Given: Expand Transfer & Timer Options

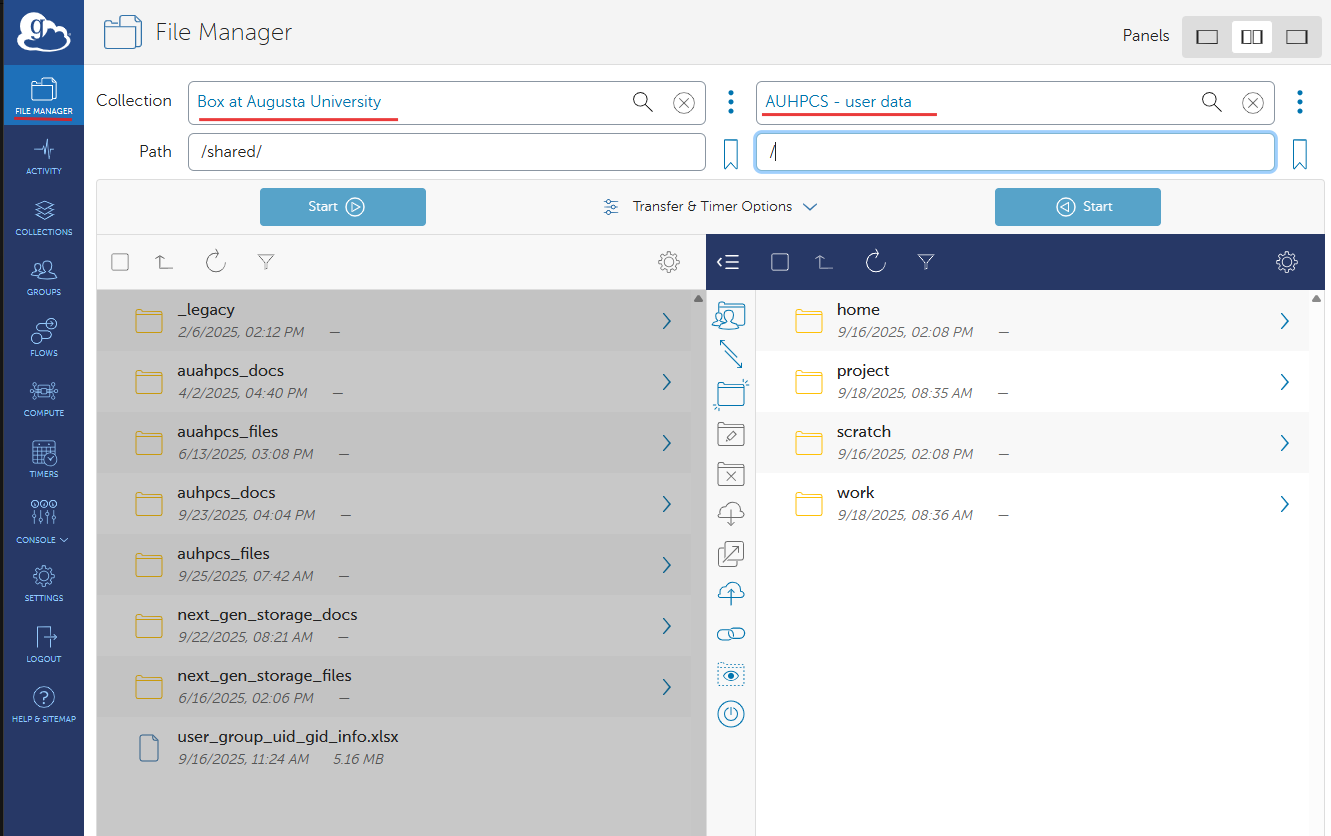Looking at the screenshot, I should pos(710,207).
